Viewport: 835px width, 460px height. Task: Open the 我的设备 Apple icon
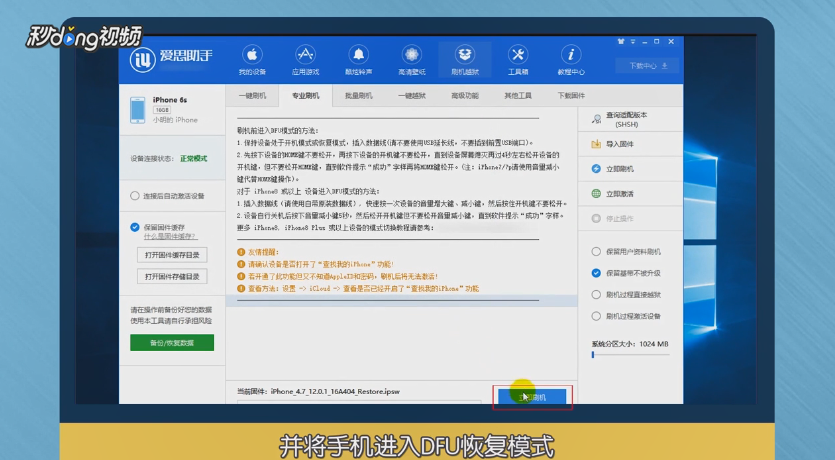click(252, 54)
